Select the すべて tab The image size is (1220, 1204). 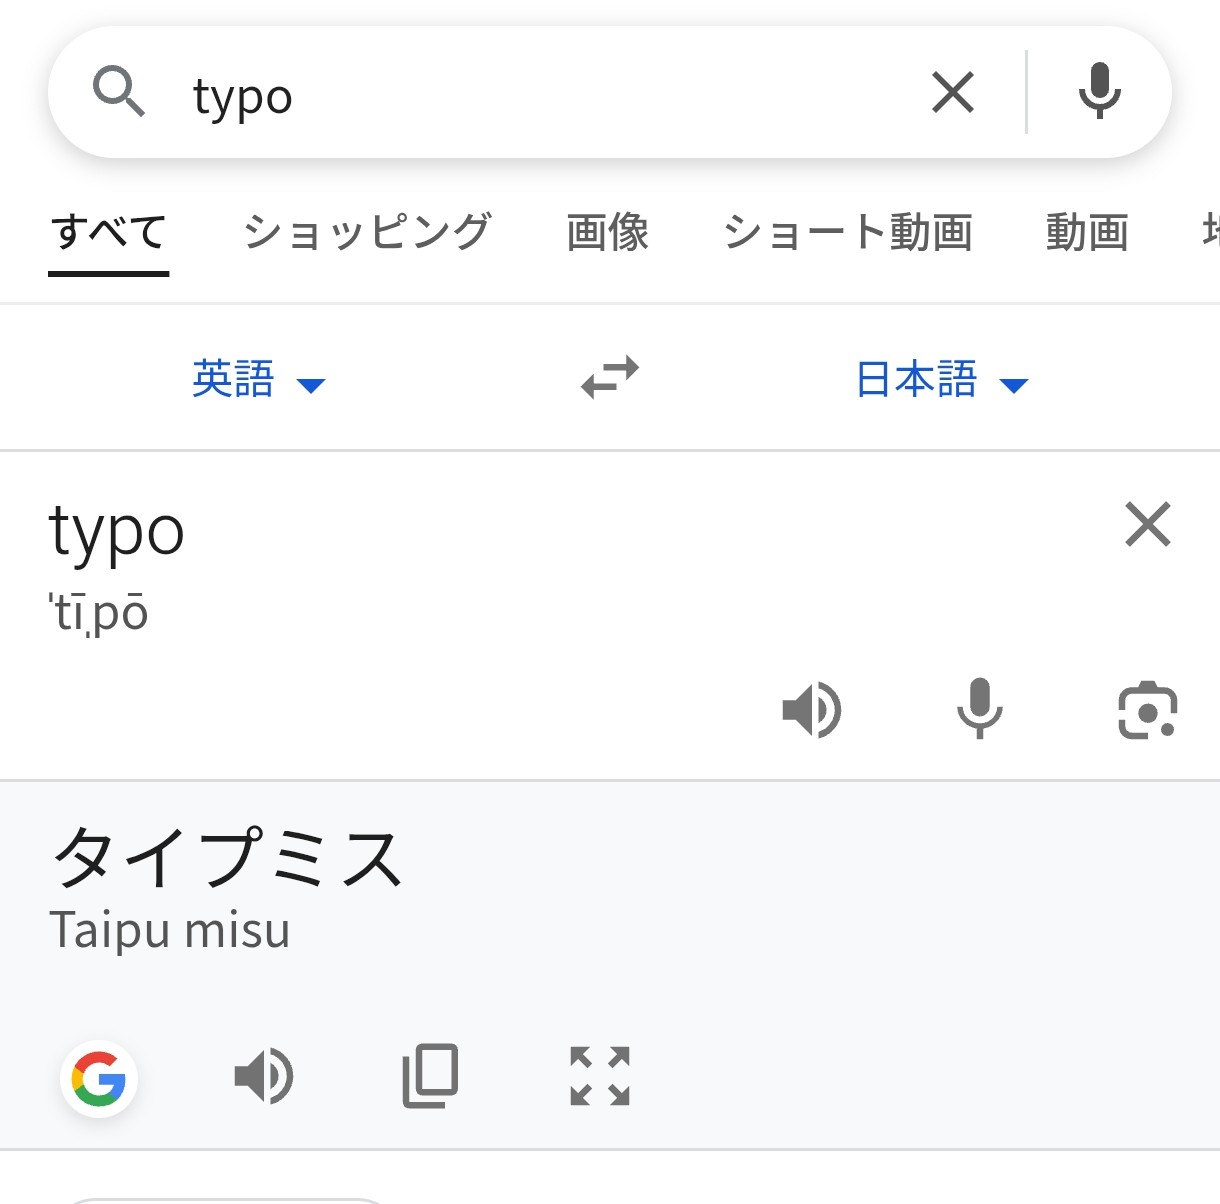pyautogui.click(x=109, y=233)
